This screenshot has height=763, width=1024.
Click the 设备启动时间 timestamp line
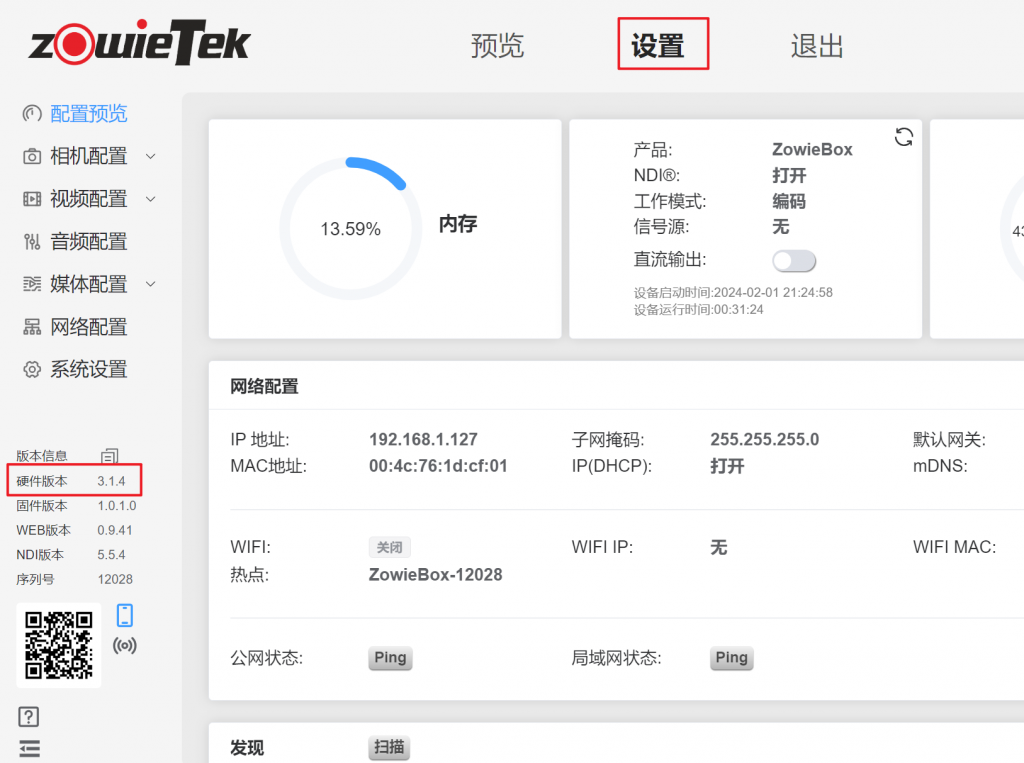tap(733, 293)
